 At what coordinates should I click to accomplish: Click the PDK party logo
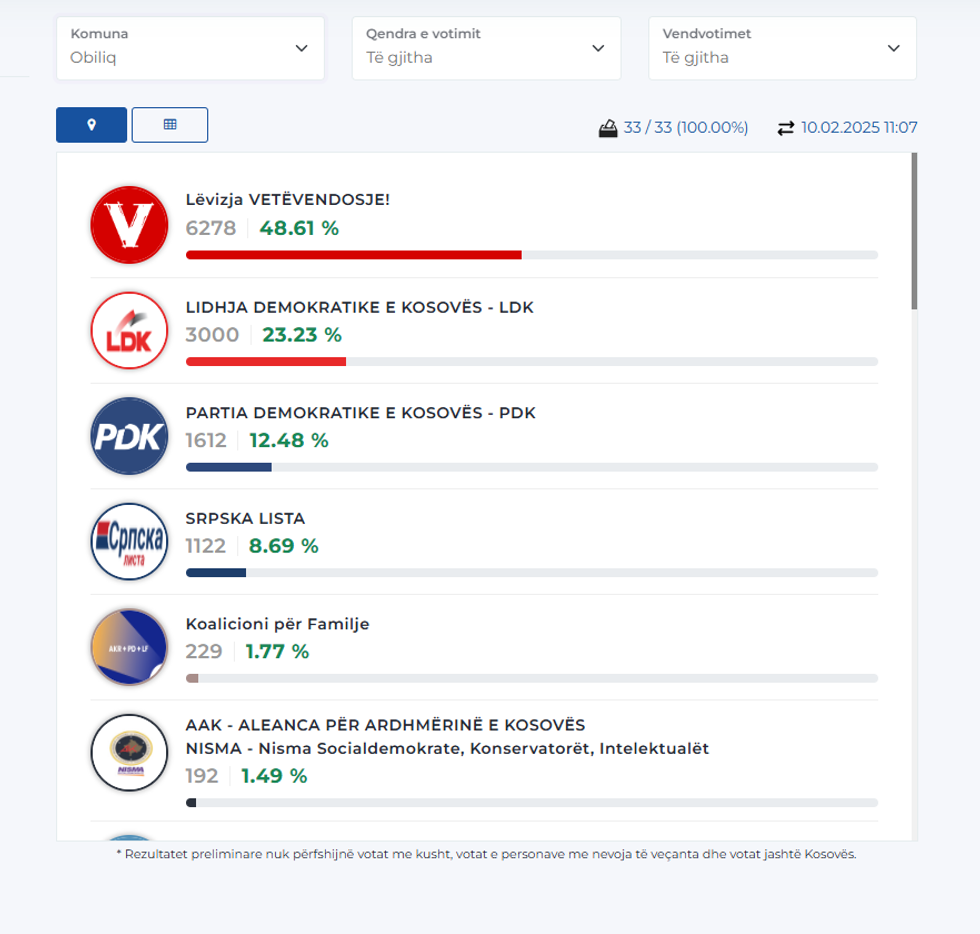coord(129,436)
